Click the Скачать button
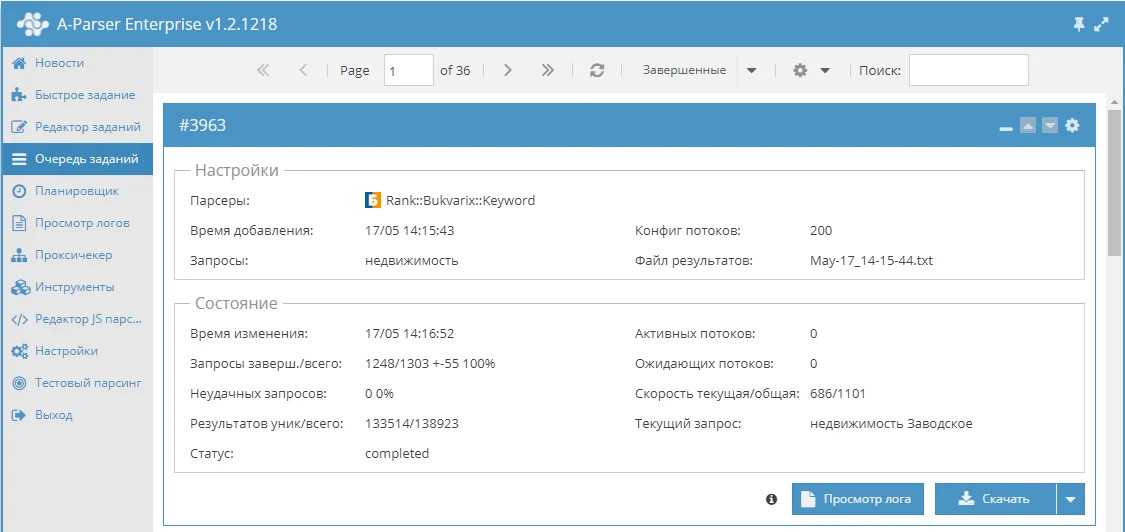Image resolution: width=1125 pixels, height=532 pixels. click(996, 499)
